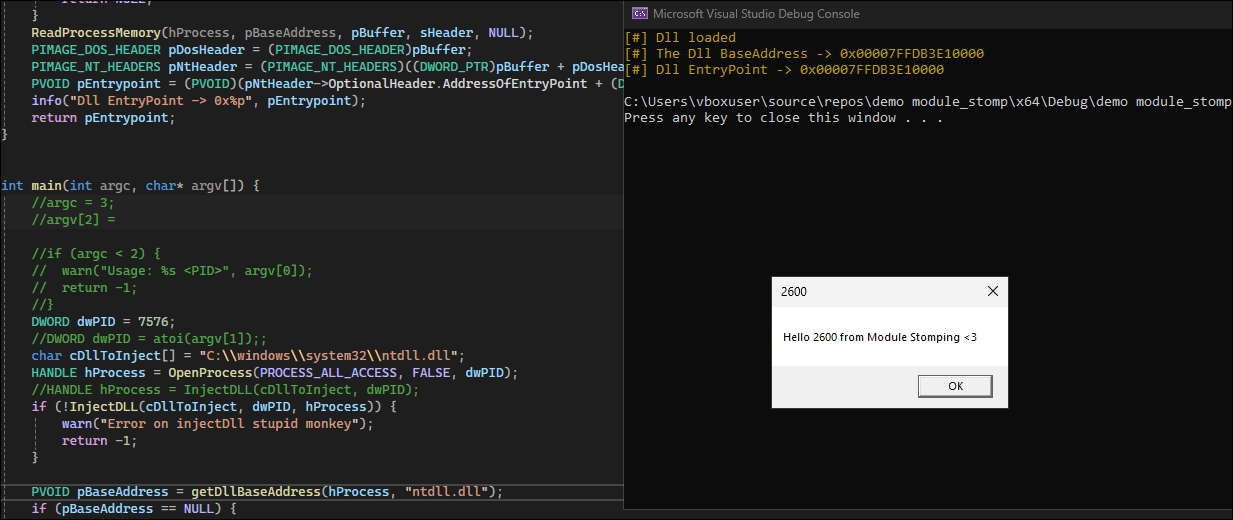
Task: Click the console executable path line
Action: point(927,102)
